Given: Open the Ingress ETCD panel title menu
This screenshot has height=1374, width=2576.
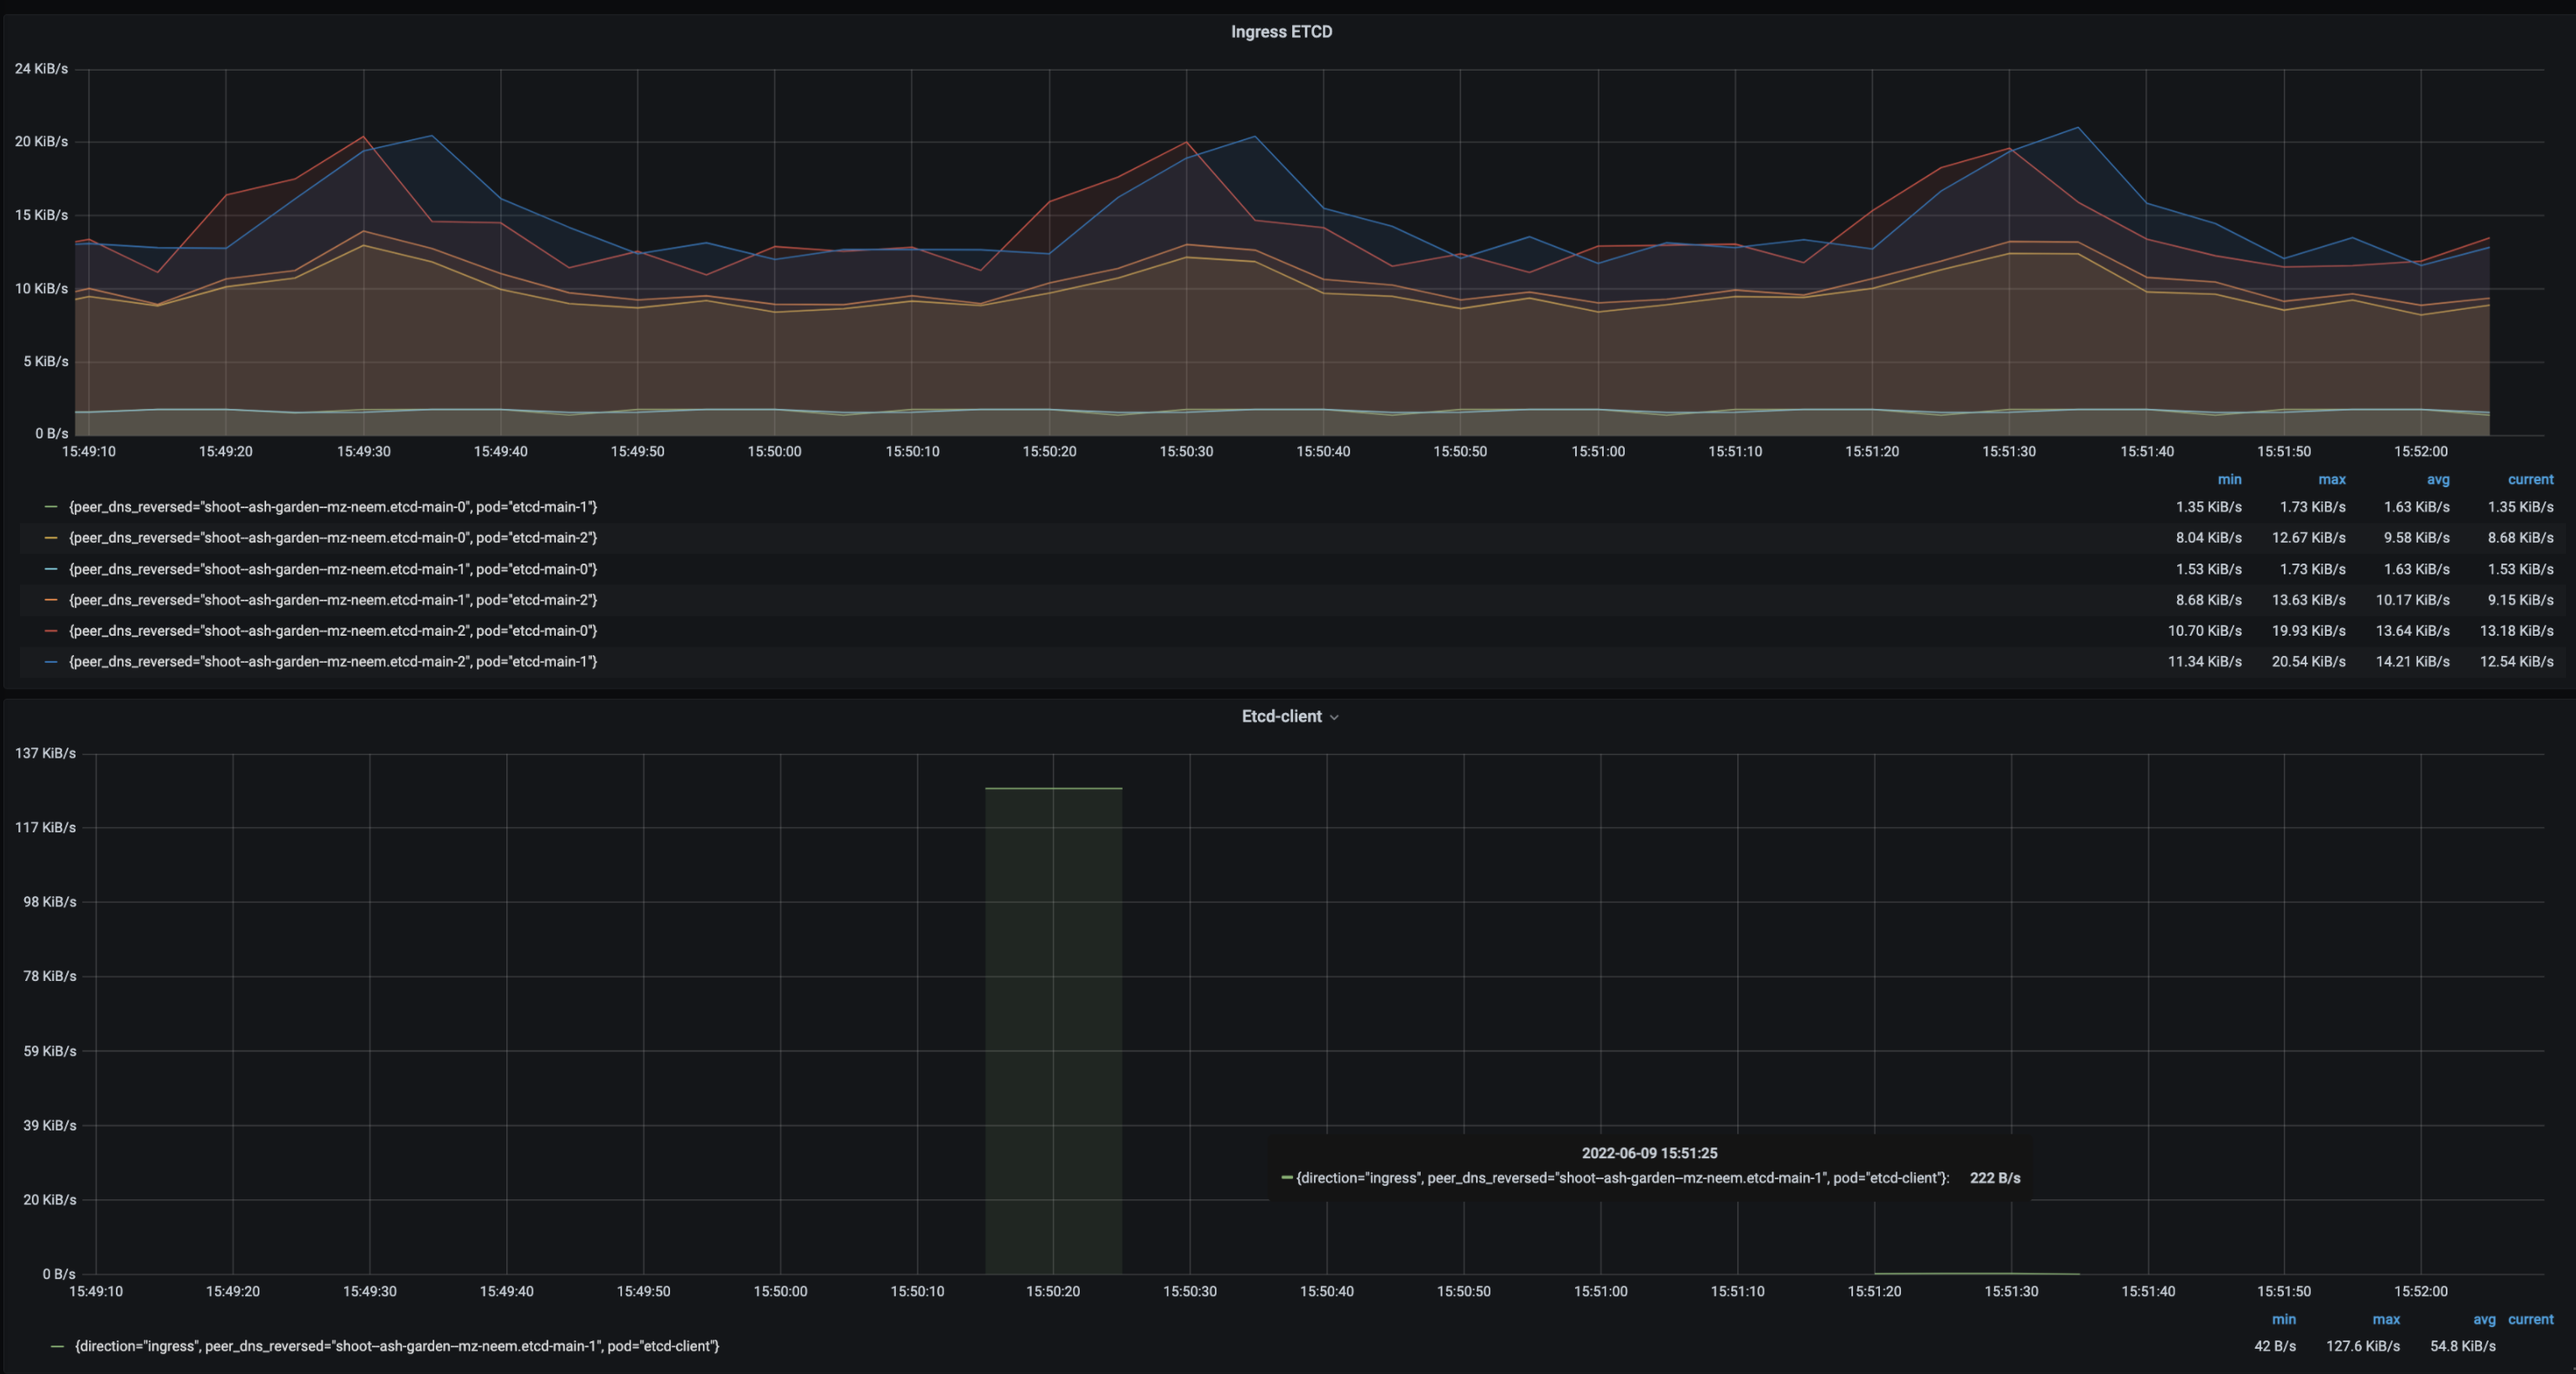Looking at the screenshot, I should [x=1281, y=32].
